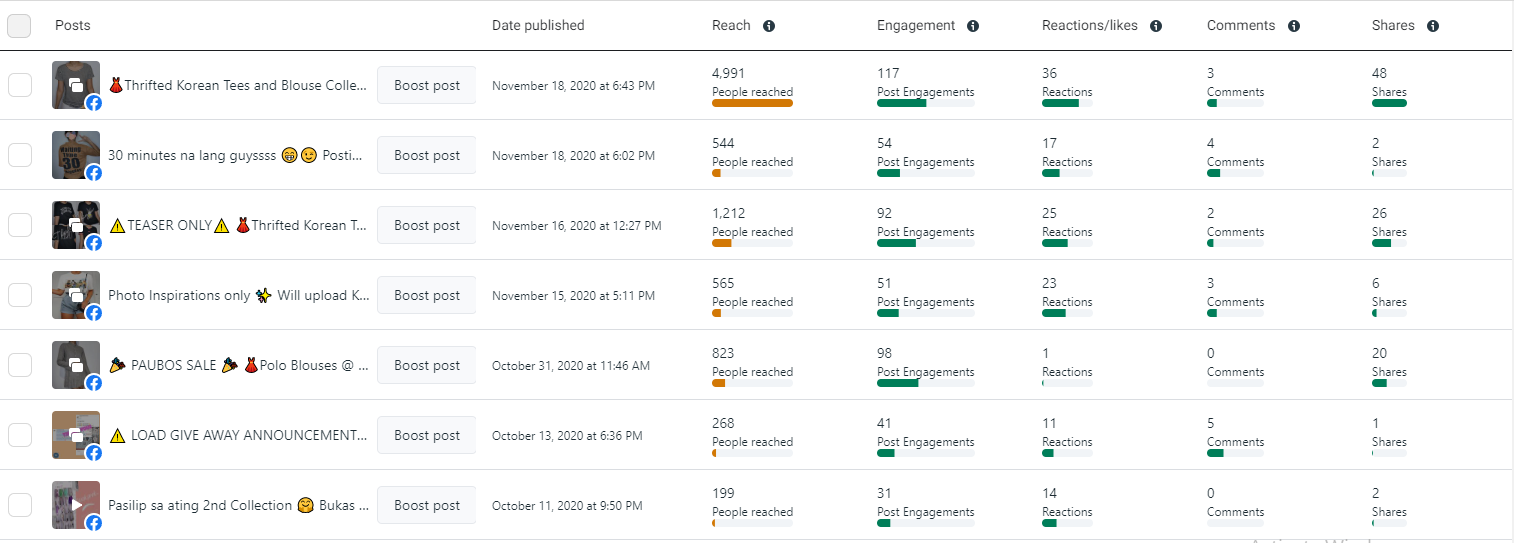Click the Reach info icon
1514x543 pixels.
[x=769, y=26]
